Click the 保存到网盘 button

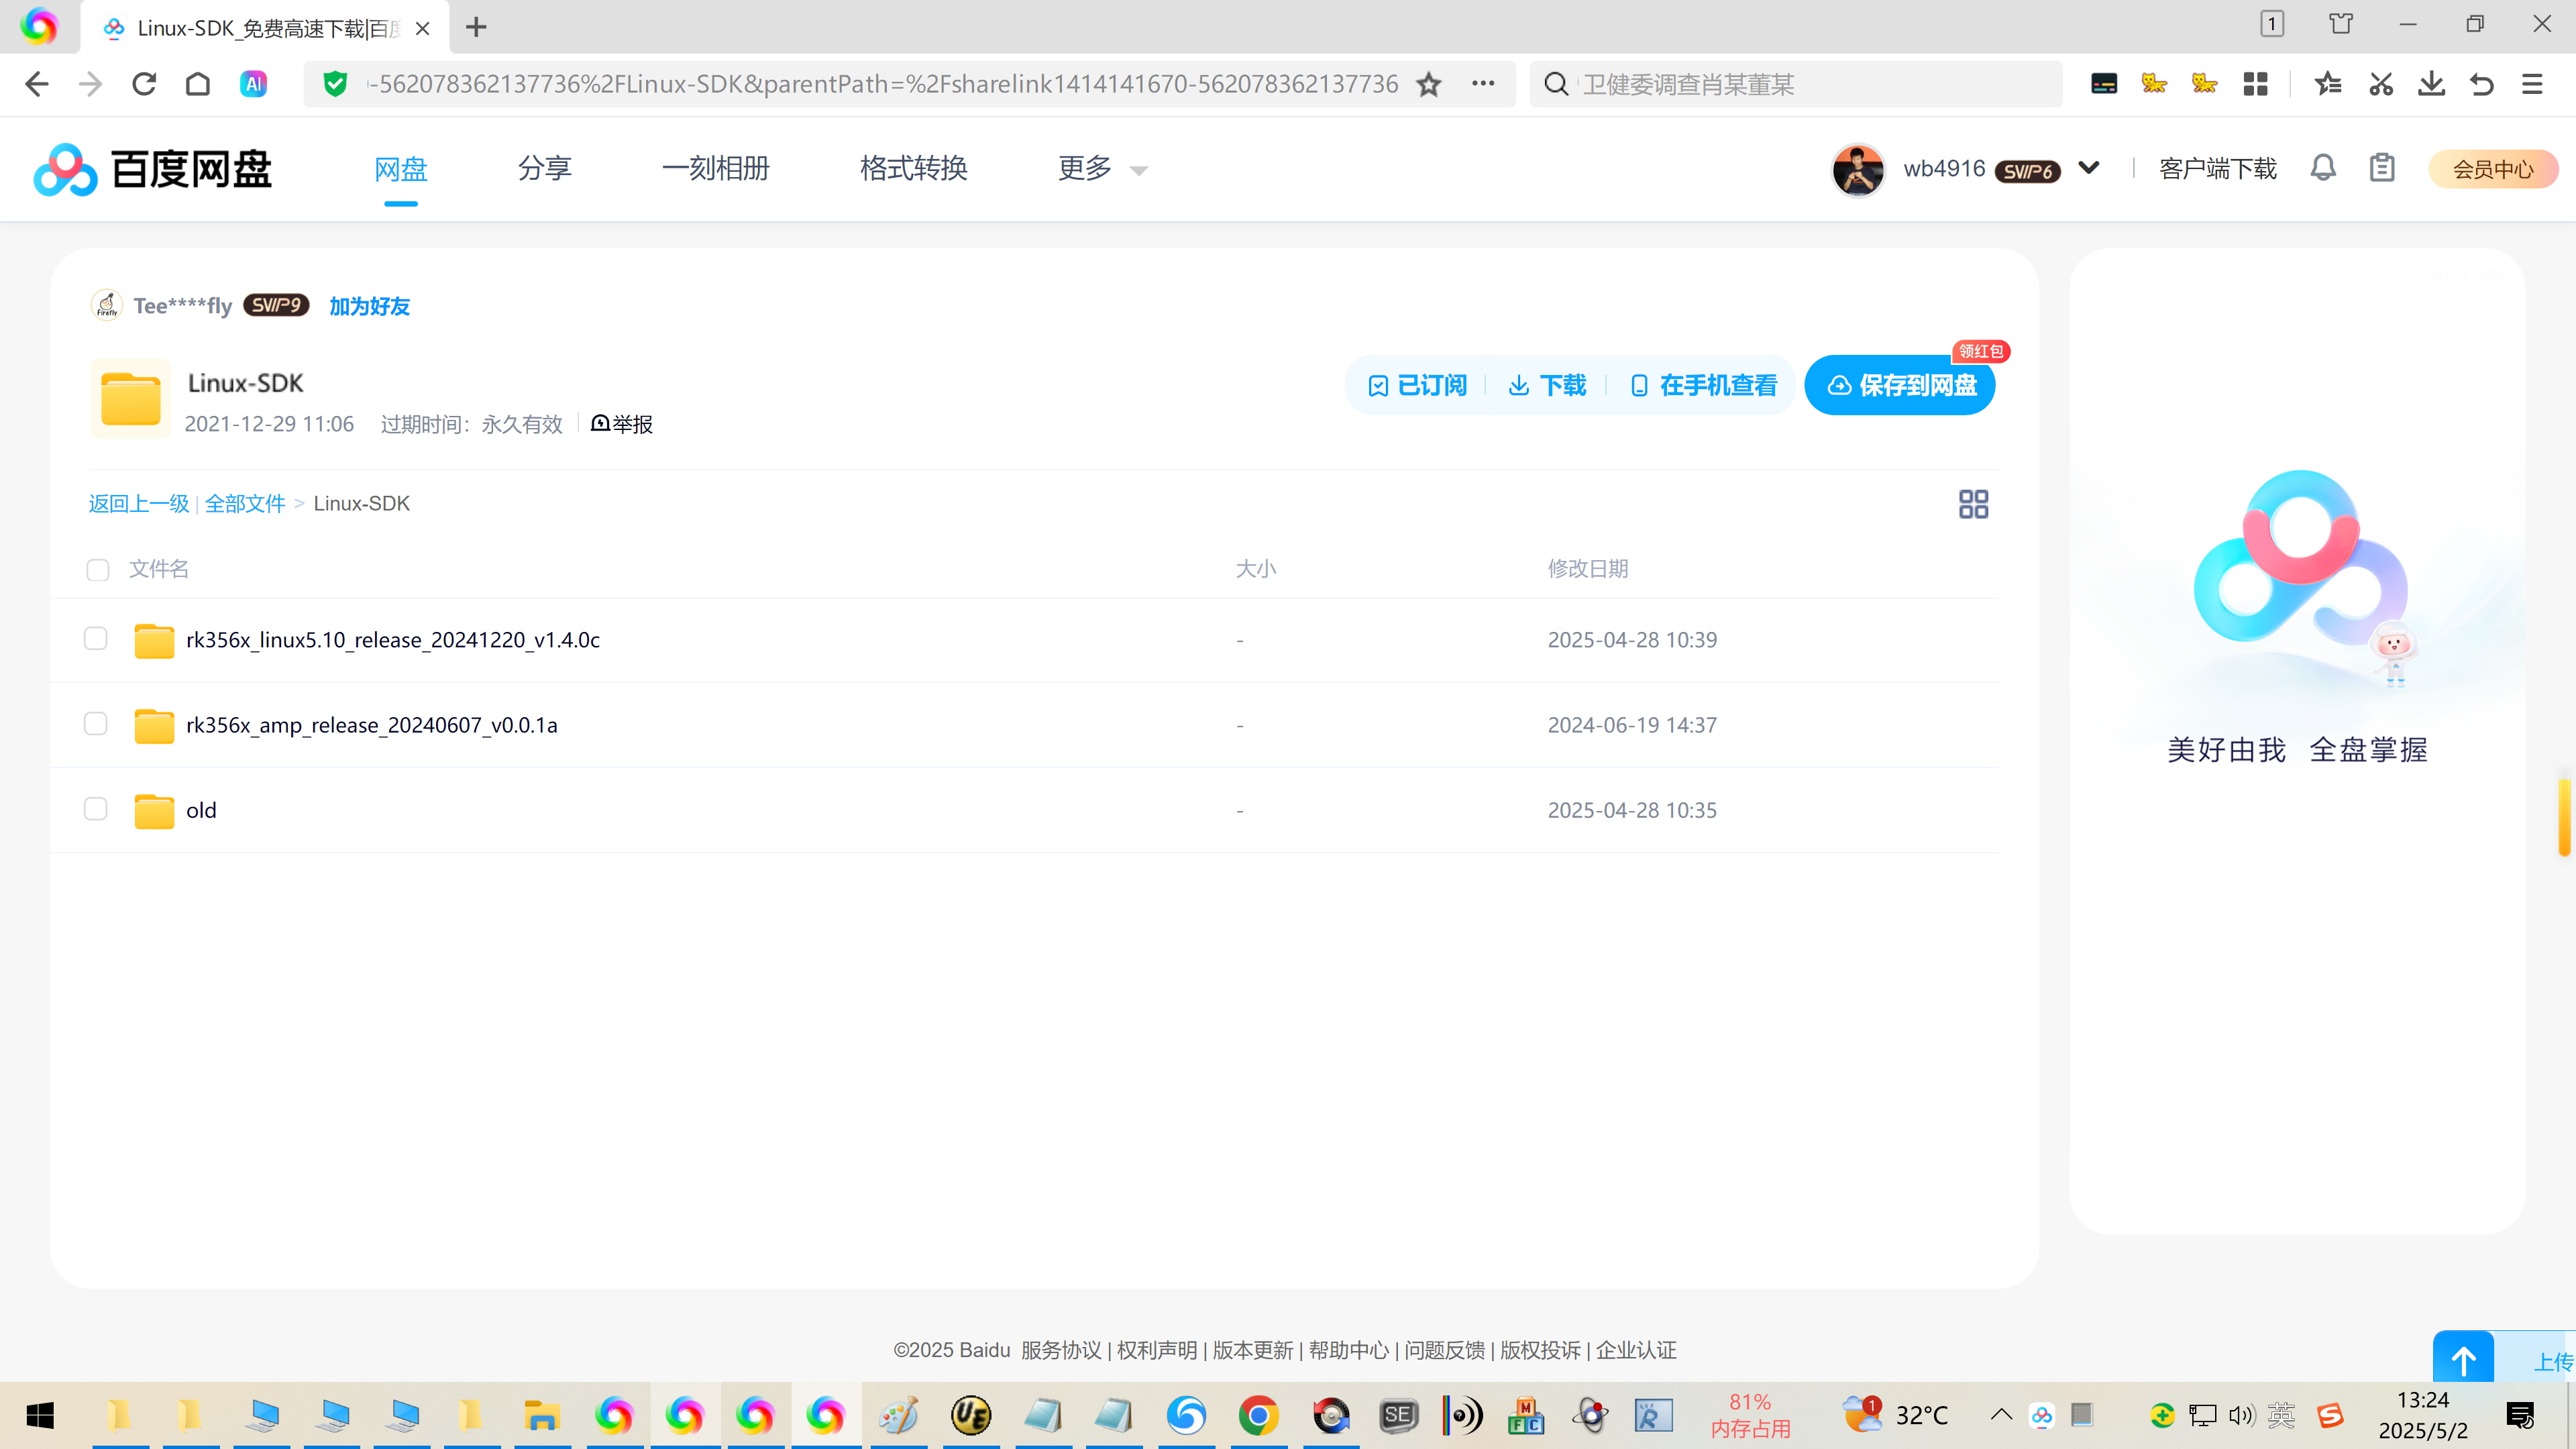click(1900, 385)
